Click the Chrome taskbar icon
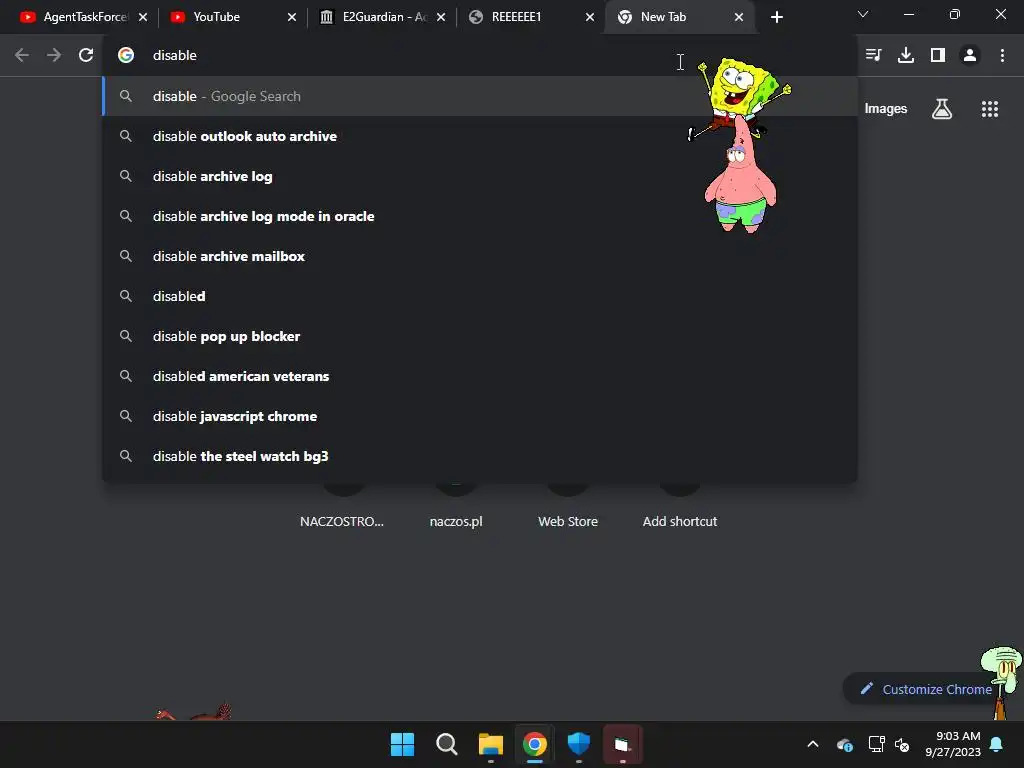This screenshot has width=1024, height=768. [x=535, y=744]
